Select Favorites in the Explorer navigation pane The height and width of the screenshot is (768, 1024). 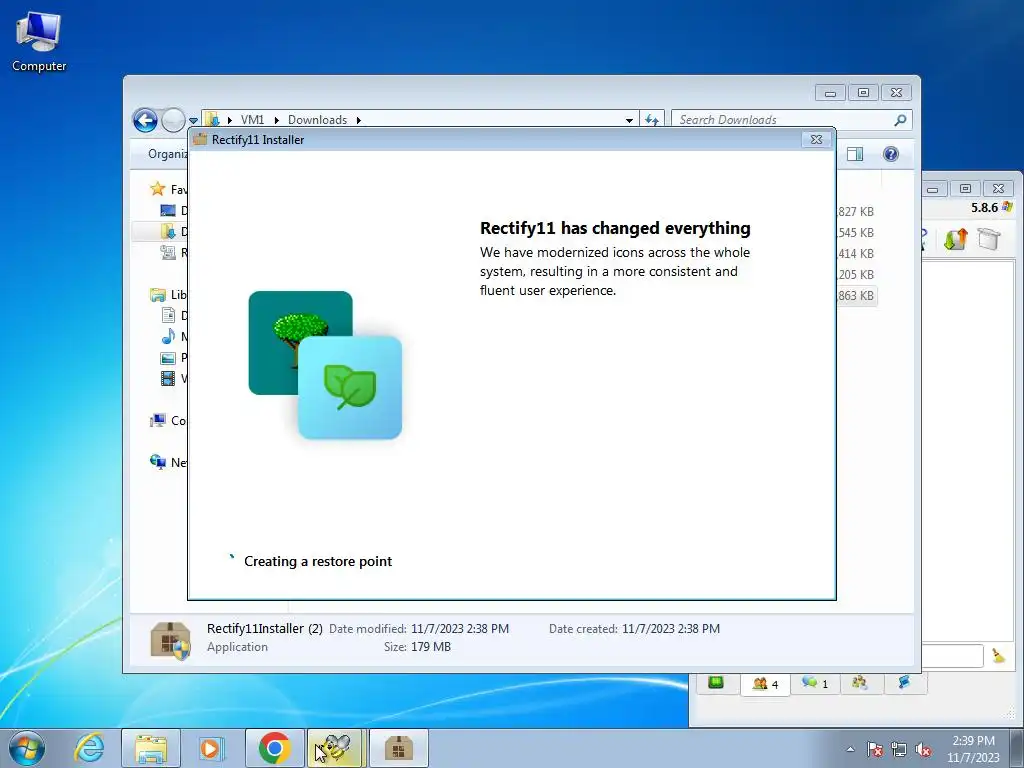pos(168,189)
